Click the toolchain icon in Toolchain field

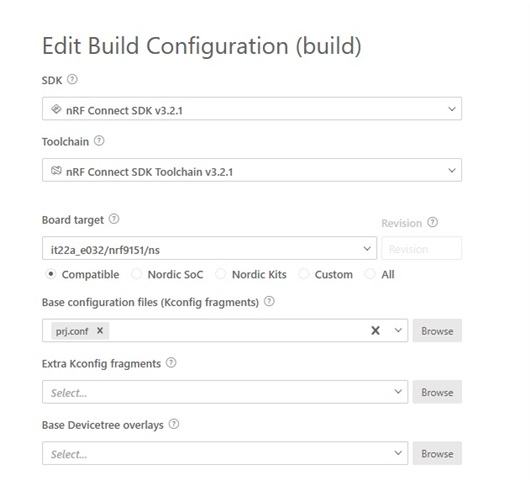56,170
